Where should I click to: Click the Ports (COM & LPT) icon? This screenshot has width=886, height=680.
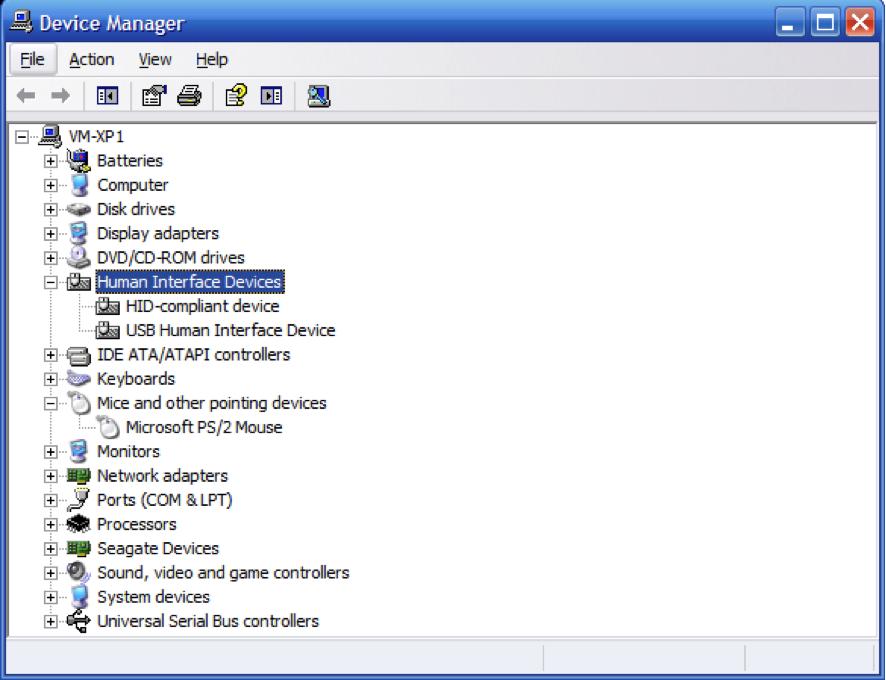(79, 500)
